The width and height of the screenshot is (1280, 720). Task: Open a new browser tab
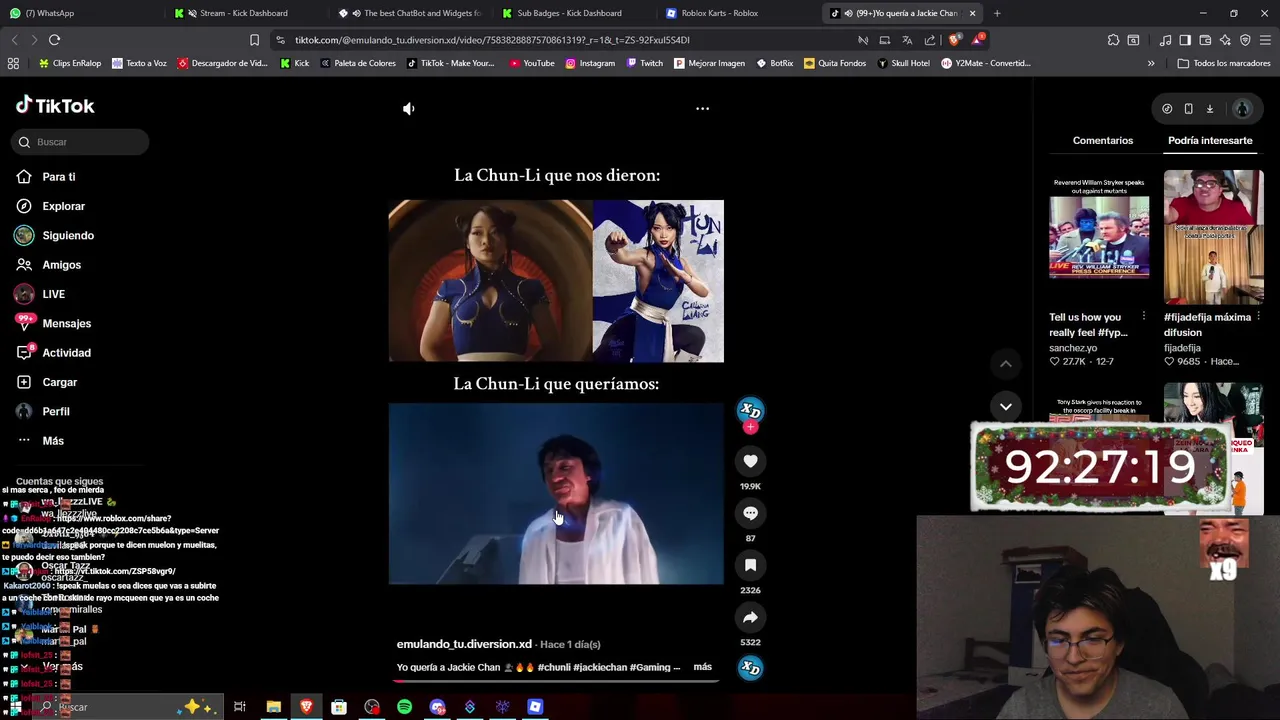point(997,13)
